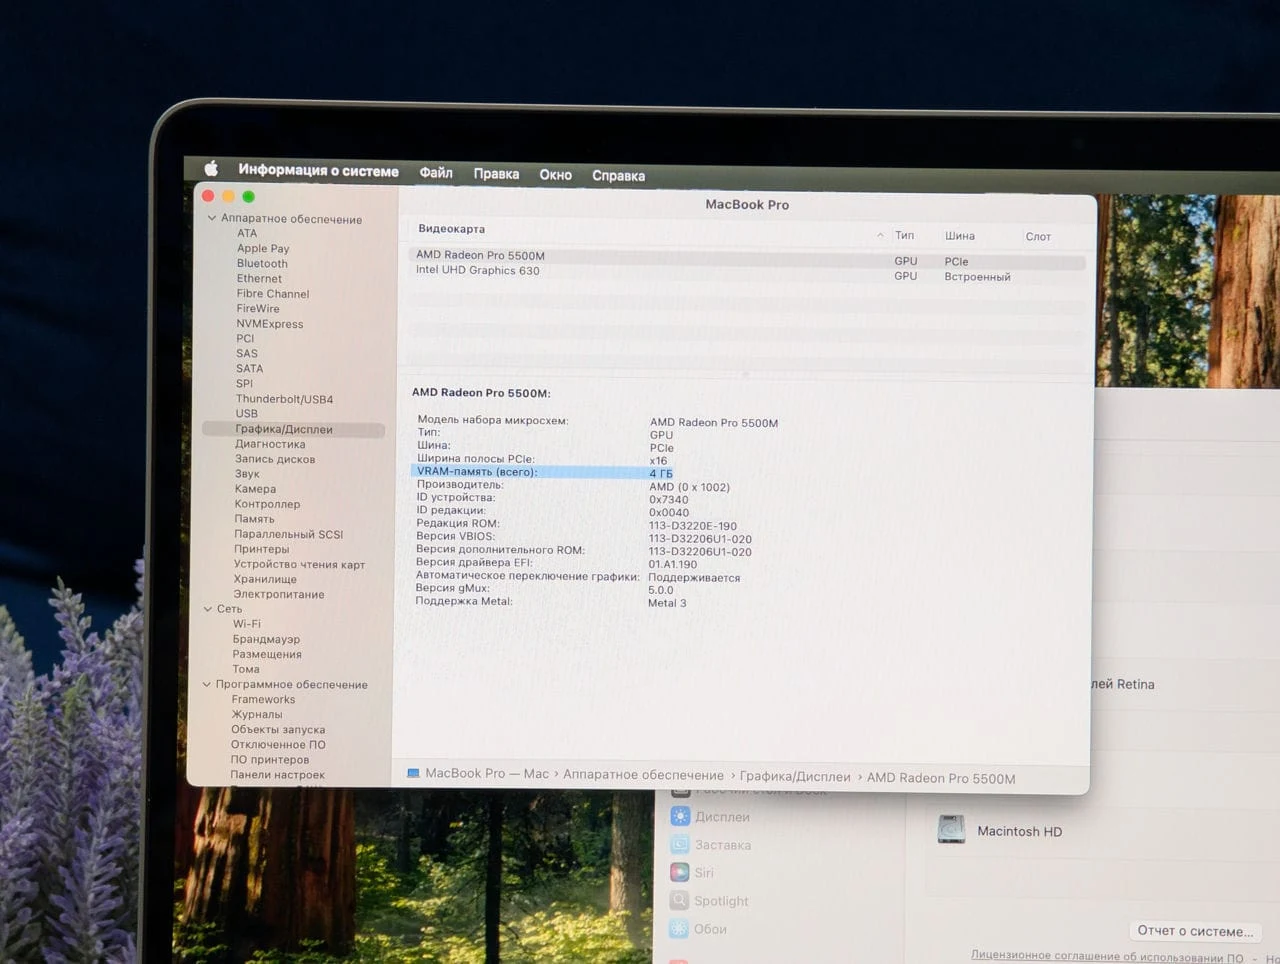Image resolution: width=1280 pixels, height=964 pixels.
Task: Select Frameworks in the sidebar
Action: tap(263, 699)
